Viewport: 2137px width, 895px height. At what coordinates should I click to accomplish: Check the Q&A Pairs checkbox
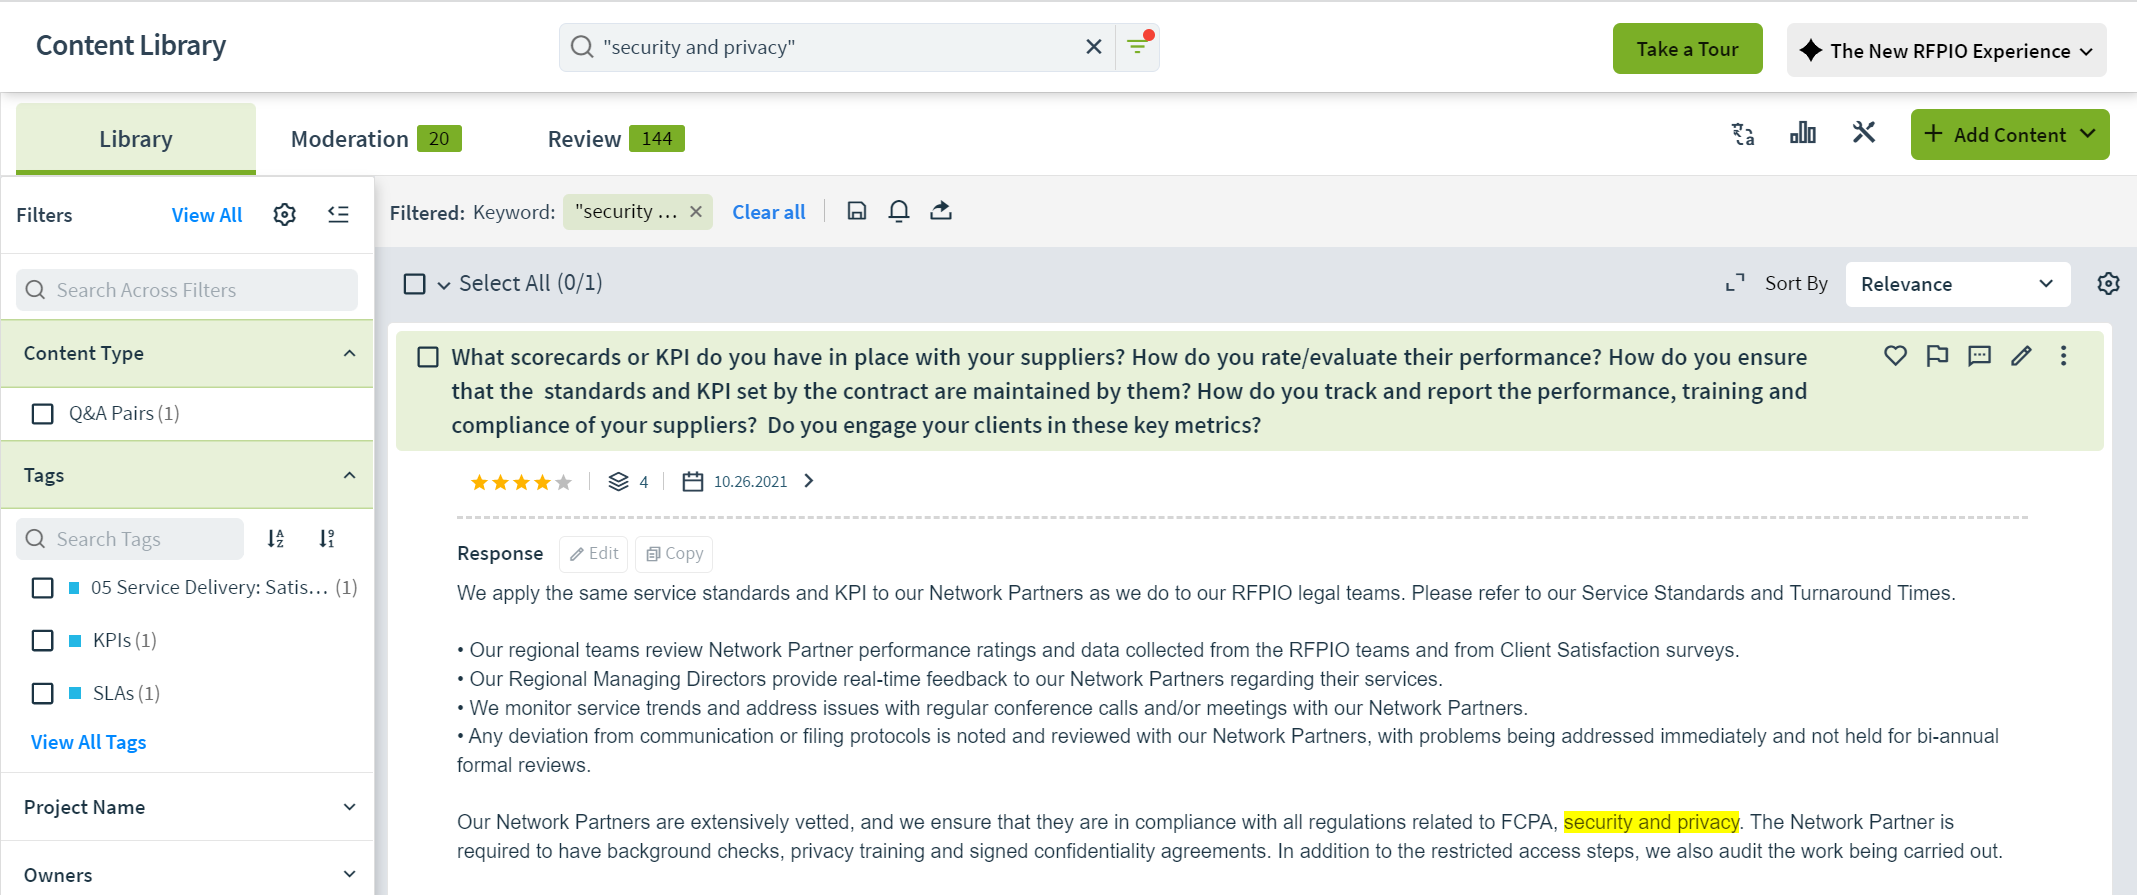coord(42,414)
